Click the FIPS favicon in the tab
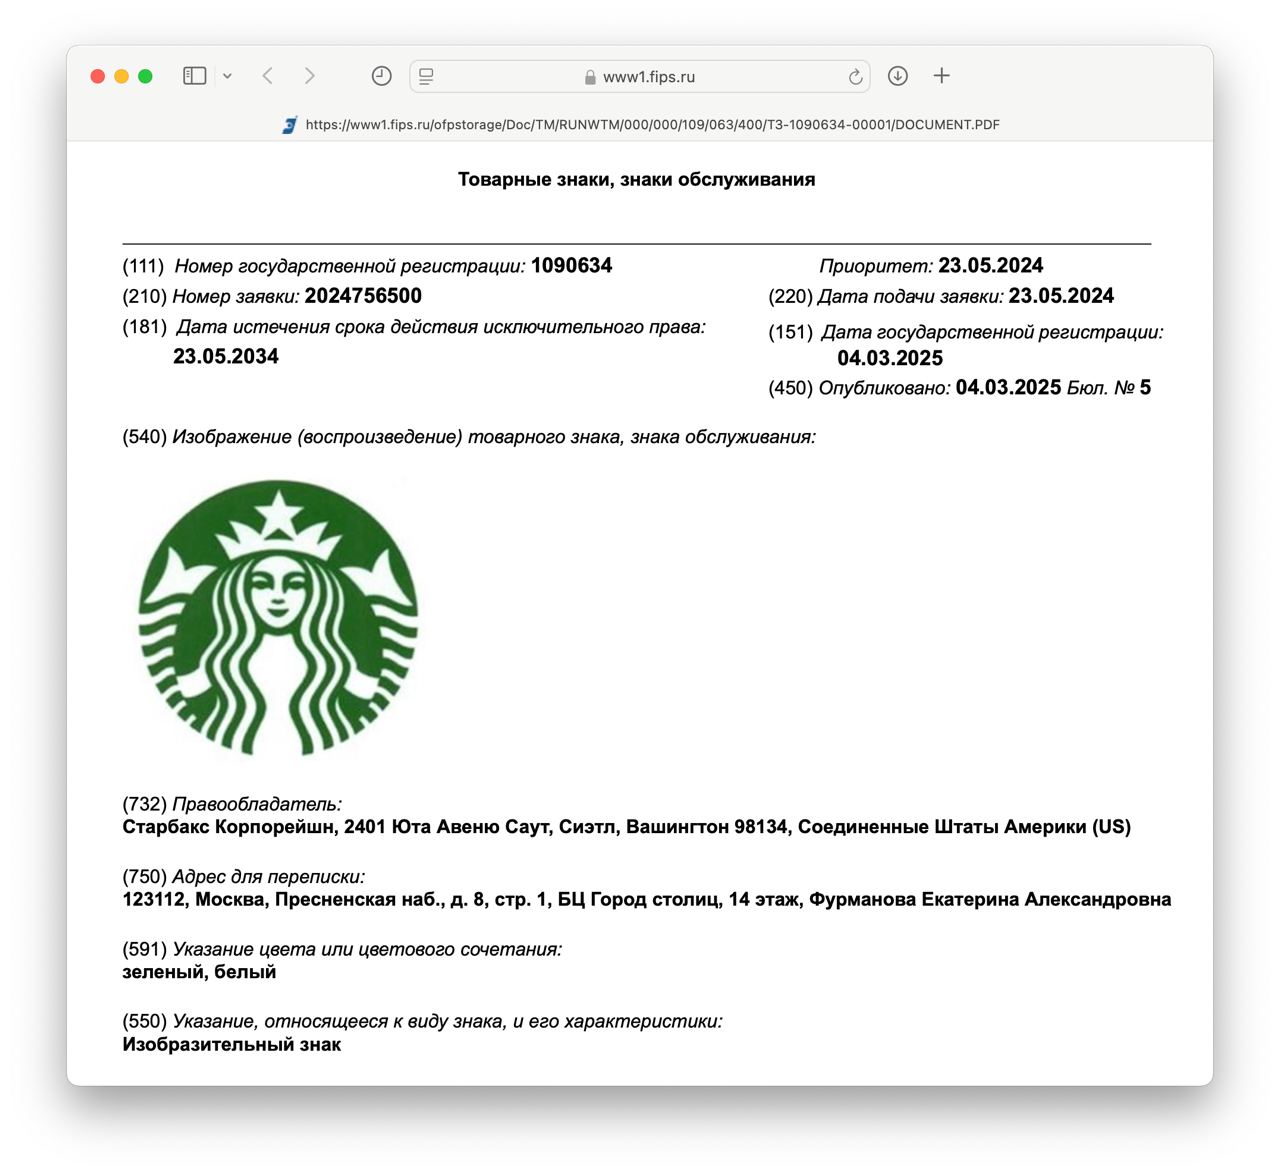Image resolution: width=1280 pixels, height=1174 pixels. coord(290,125)
